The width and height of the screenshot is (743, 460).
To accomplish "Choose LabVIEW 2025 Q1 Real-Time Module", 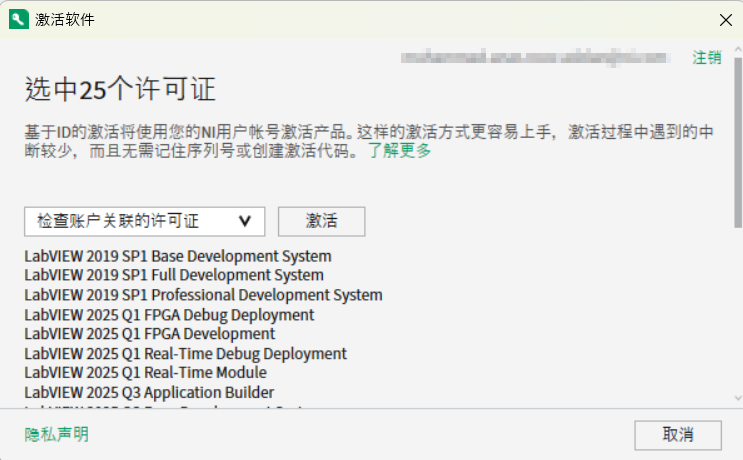I will (x=145, y=372).
